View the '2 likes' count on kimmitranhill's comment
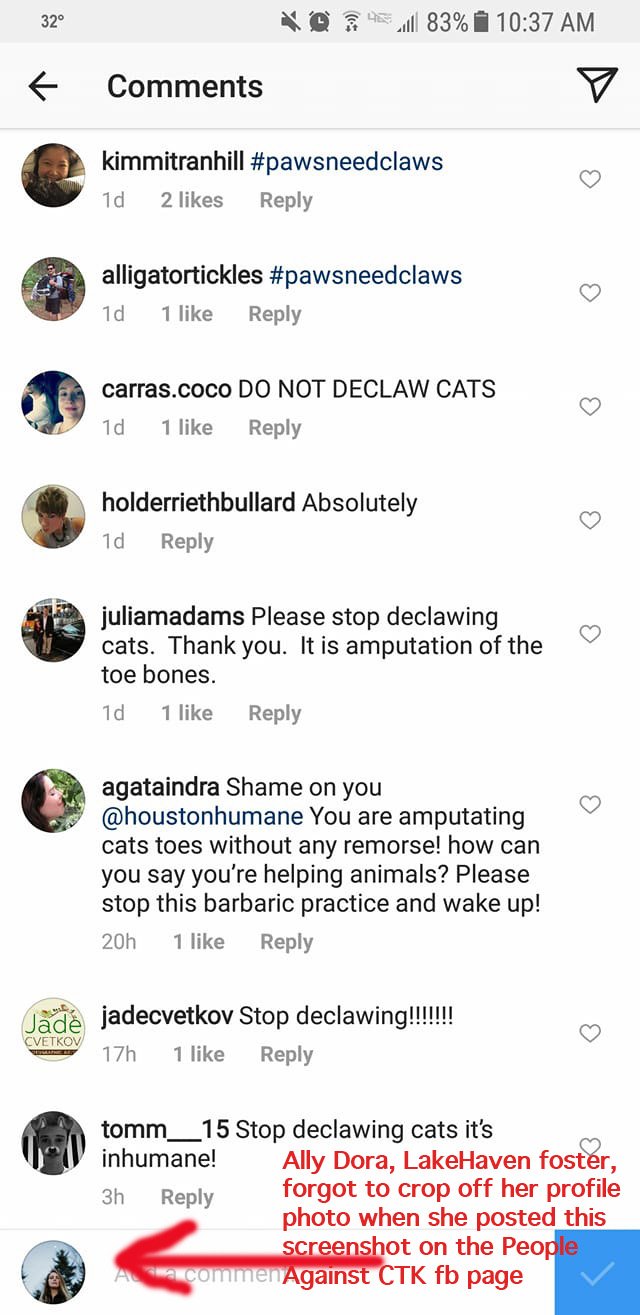 (192, 200)
